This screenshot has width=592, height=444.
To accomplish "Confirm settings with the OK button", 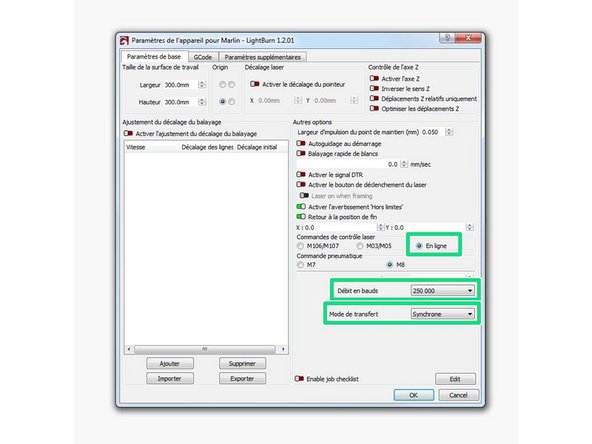I will click(x=414, y=395).
